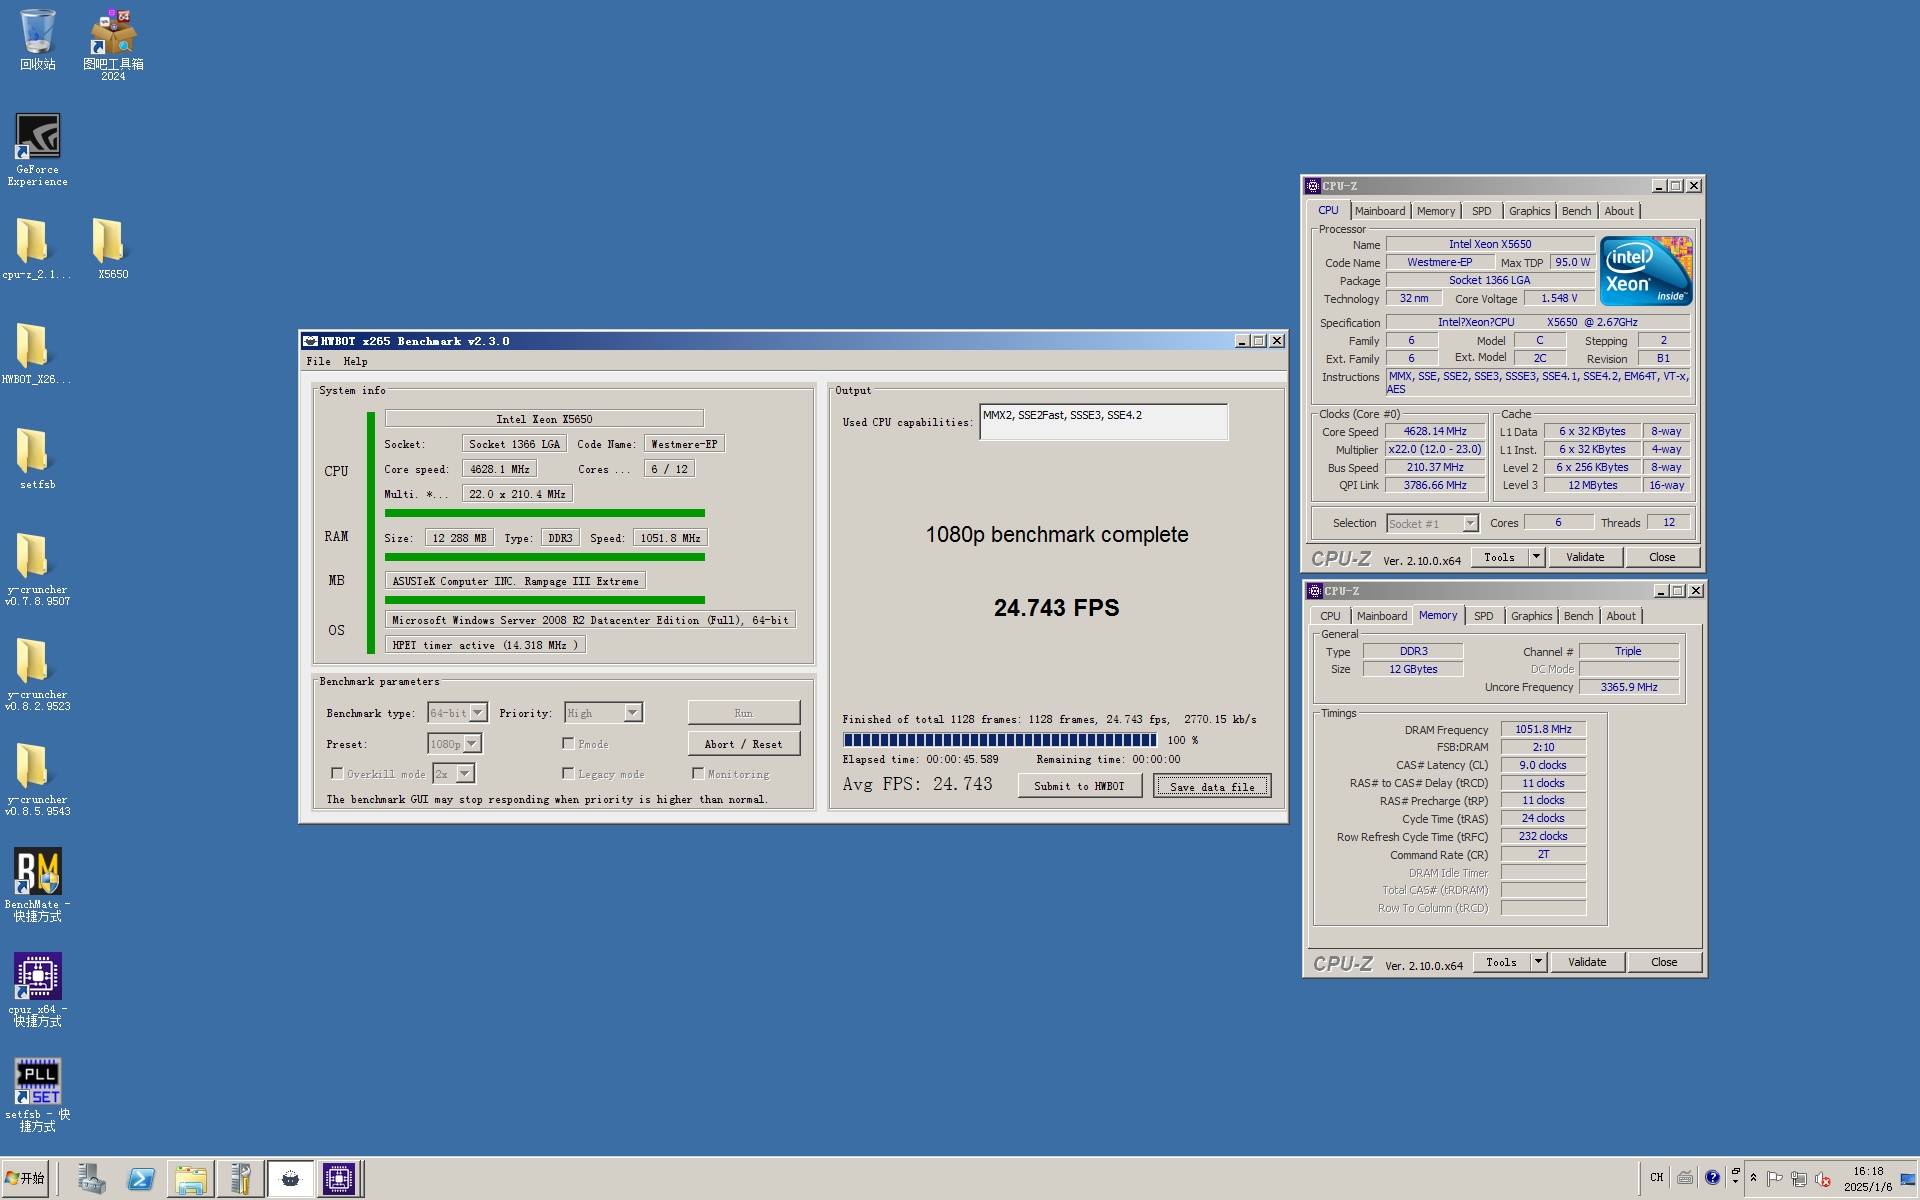Switch to the HWBOT x265 taskbar button
The width and height of the screenshot is (1920, 1200).
[x=290, y=1179]
